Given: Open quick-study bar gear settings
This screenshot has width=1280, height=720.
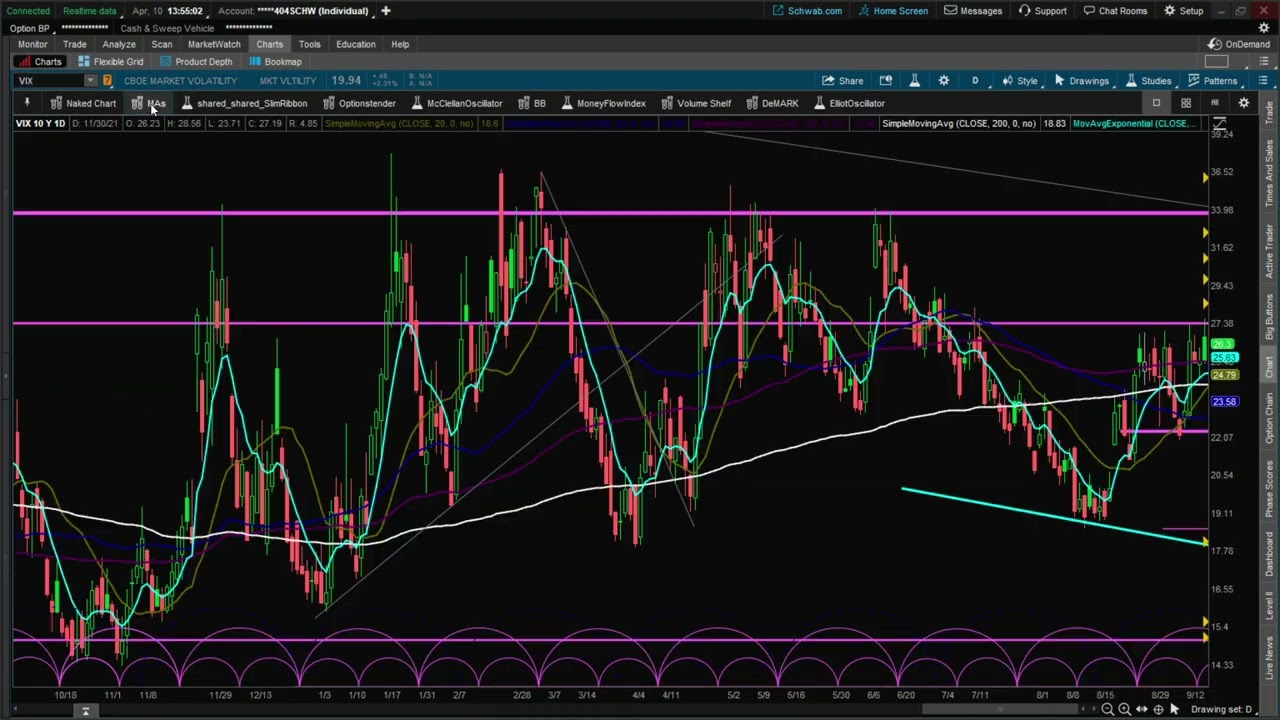Looking at the screenshot, I should click(1243, 103).
